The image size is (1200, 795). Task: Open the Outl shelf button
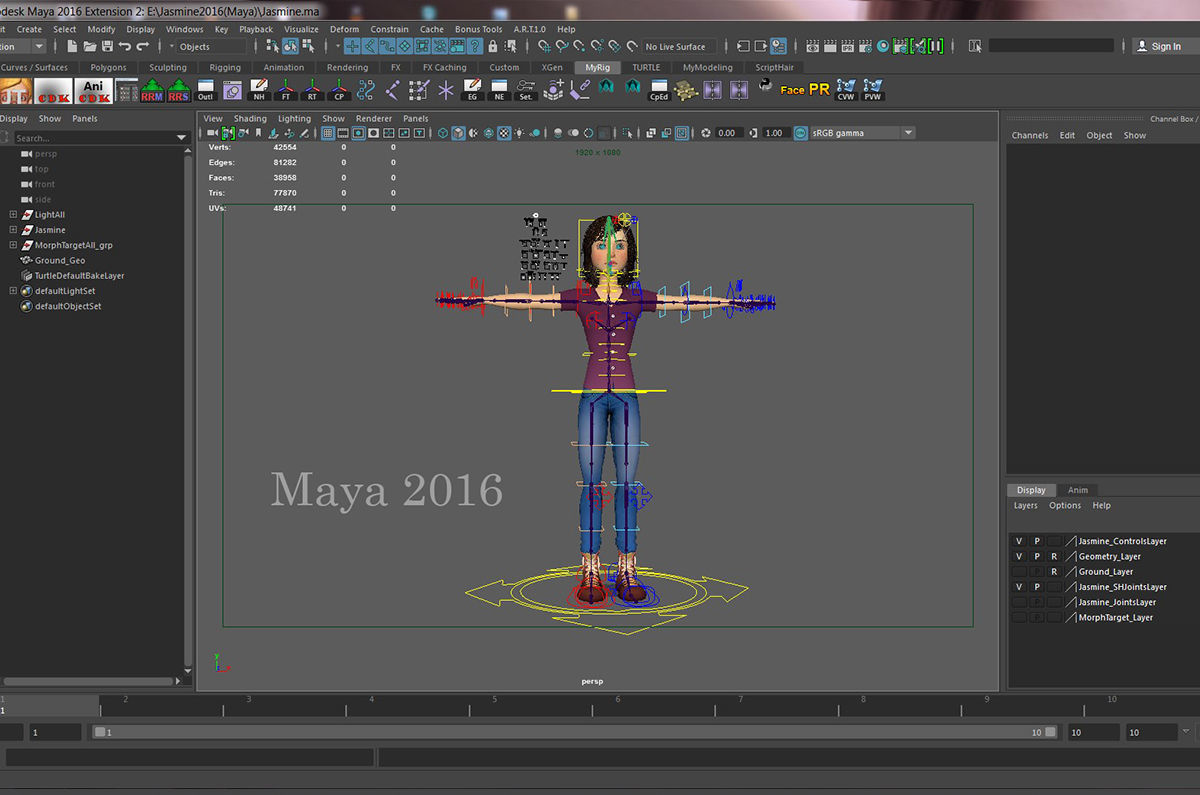[x=205, y=91]
